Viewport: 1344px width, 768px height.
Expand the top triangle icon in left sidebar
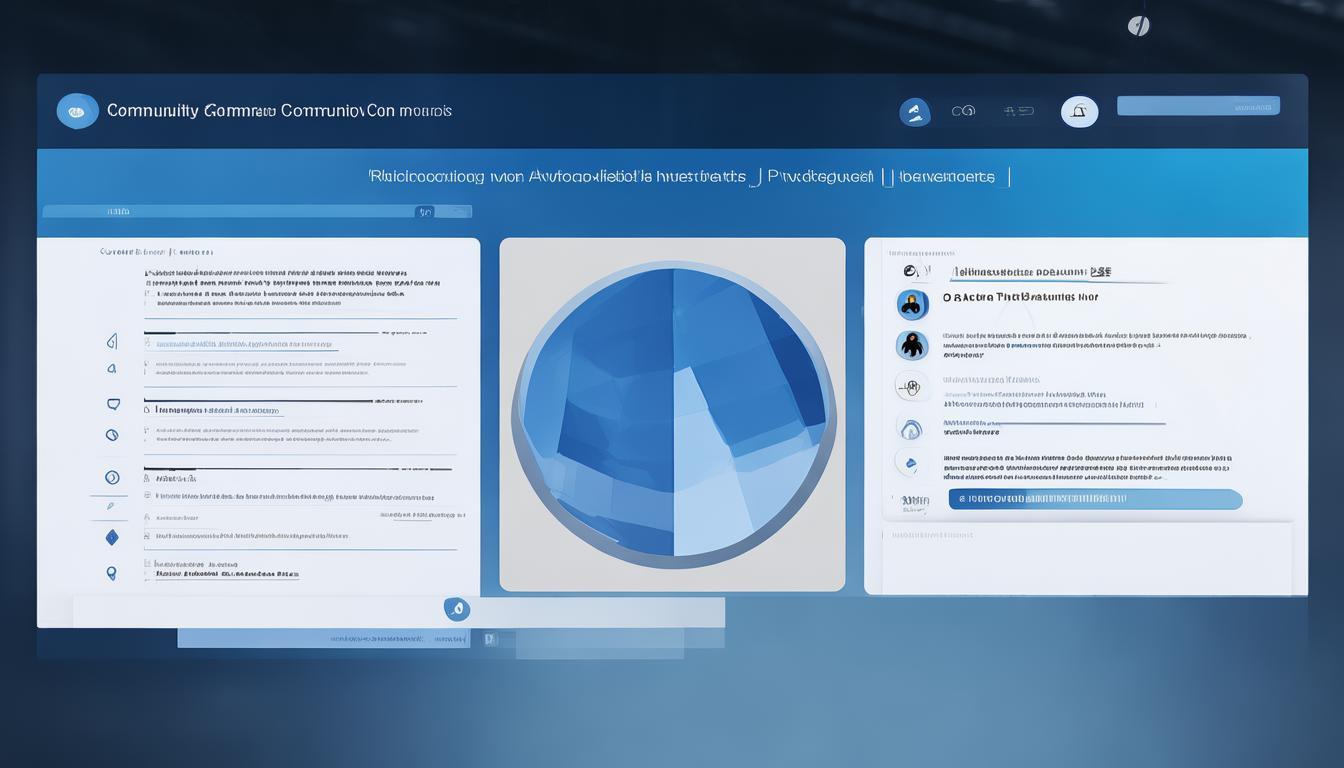tap(112, 342)
